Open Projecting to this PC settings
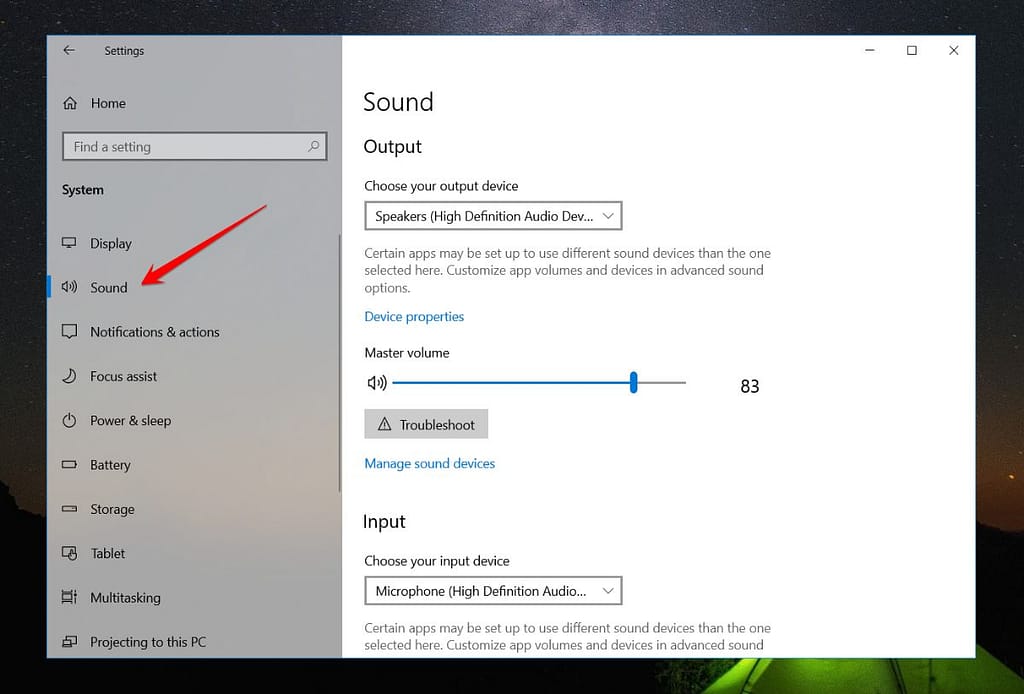 coord(148,642)
